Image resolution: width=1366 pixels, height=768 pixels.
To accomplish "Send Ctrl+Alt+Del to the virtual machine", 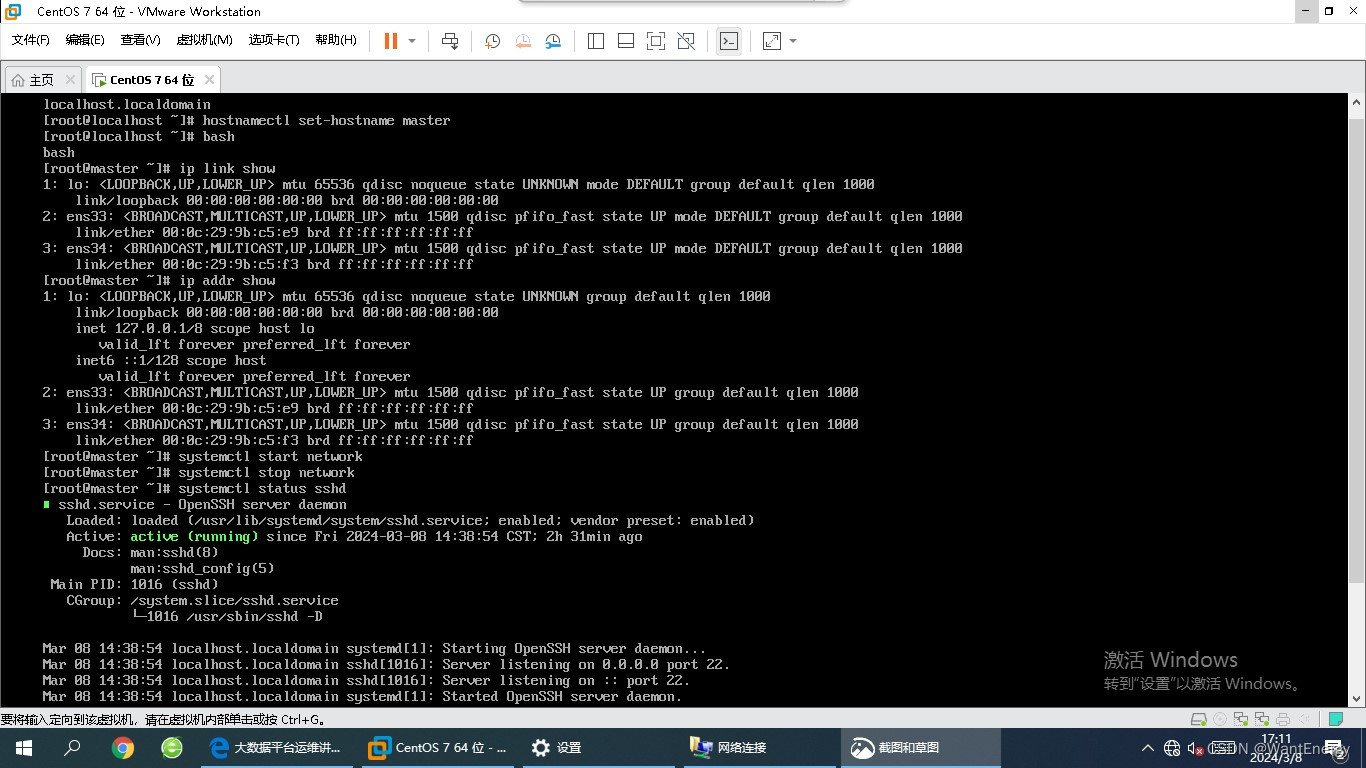I will tap(450, 41).
